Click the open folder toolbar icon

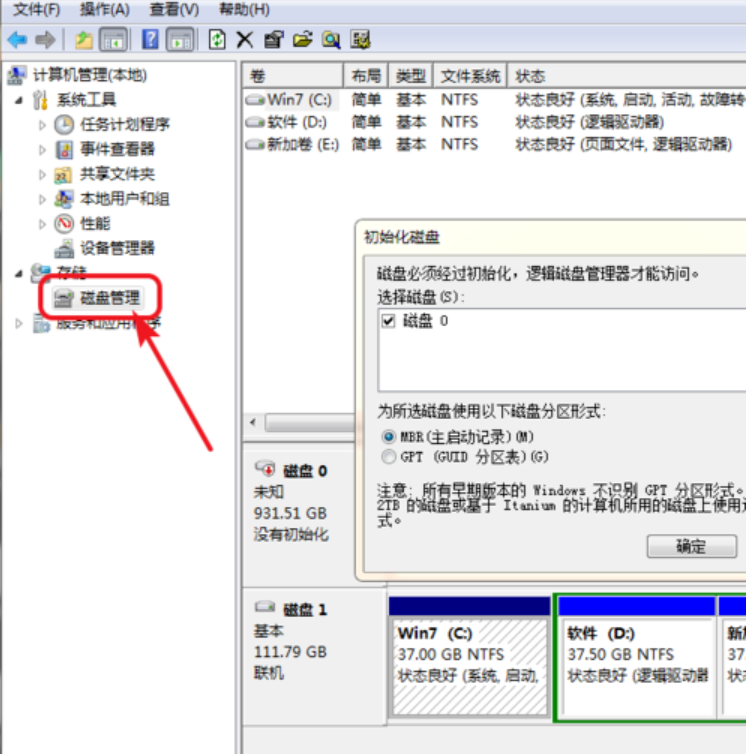[x=303, y=40]
